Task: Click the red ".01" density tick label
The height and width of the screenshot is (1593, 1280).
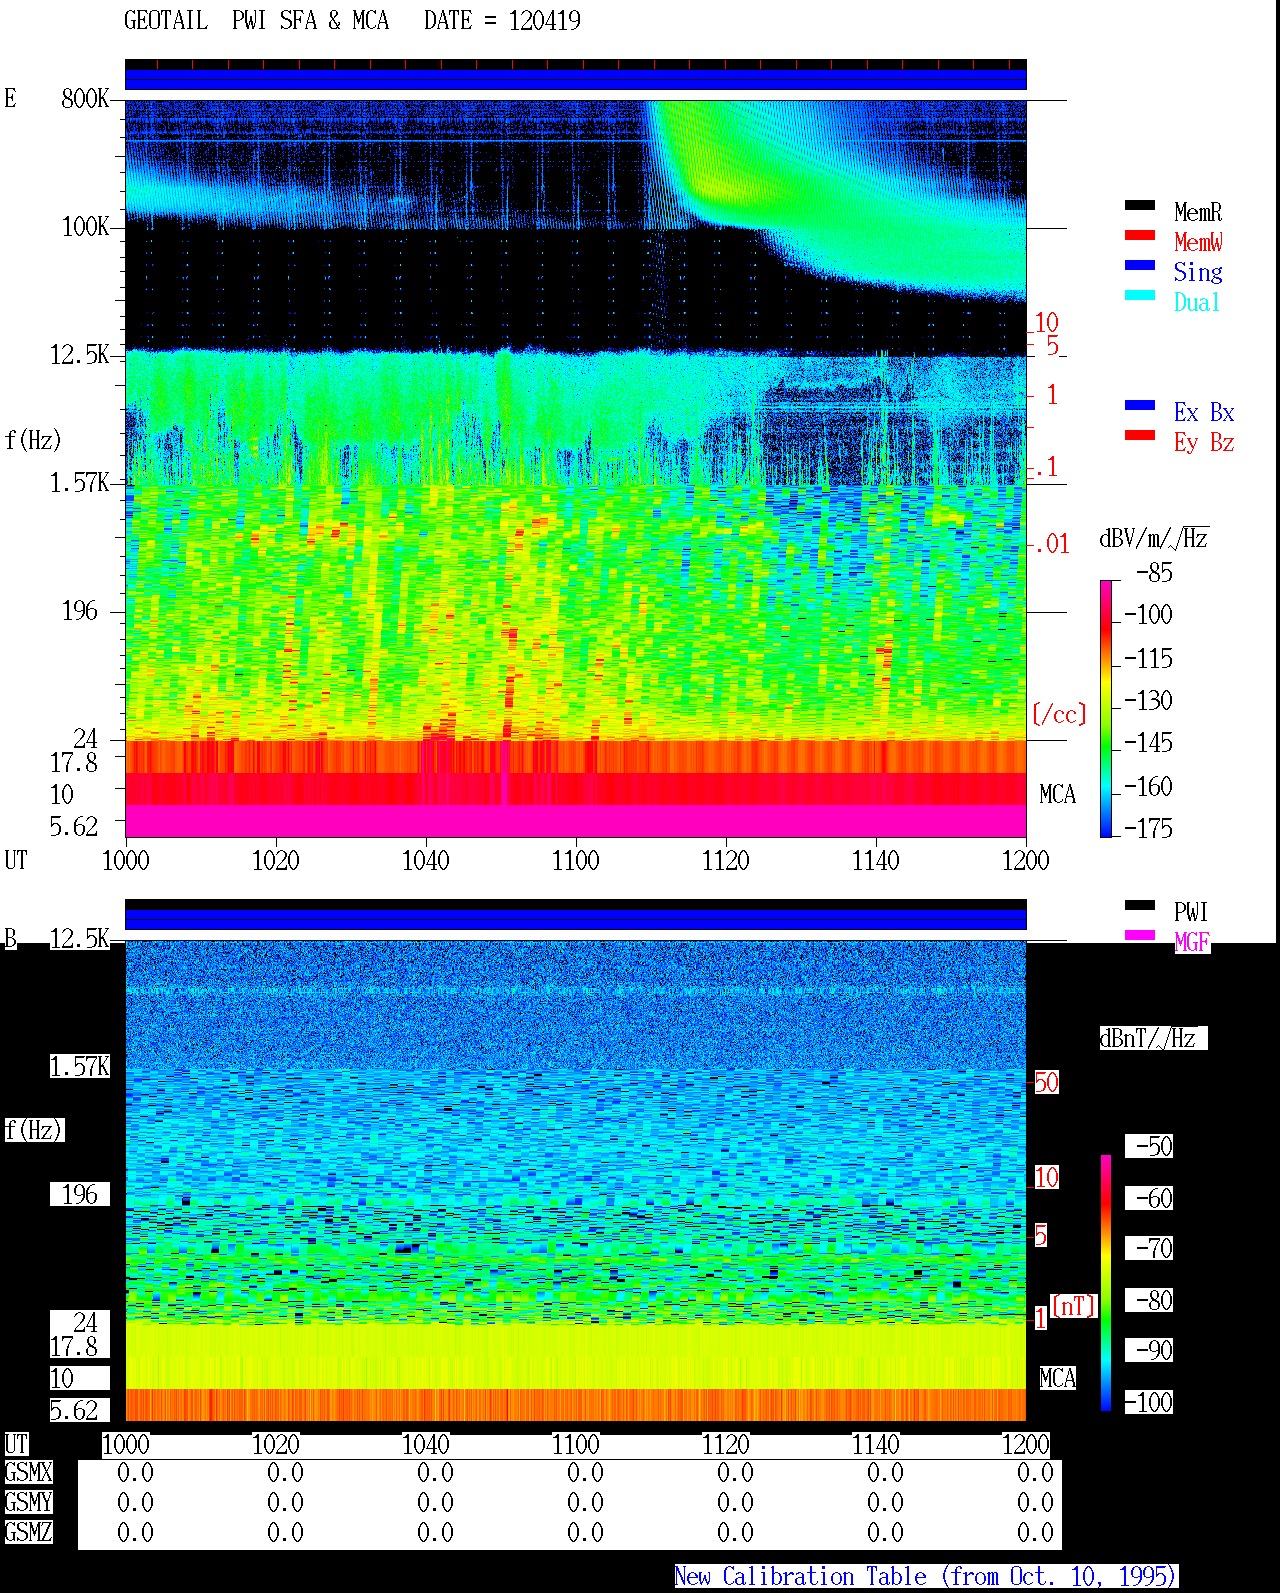Action: click(x=1052, y=545)
